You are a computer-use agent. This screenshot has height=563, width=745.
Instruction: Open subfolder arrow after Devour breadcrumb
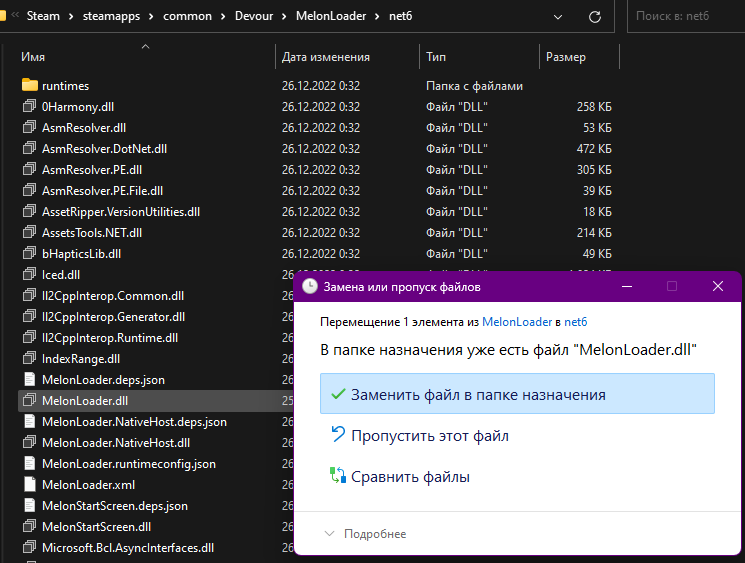click(284, 16)
